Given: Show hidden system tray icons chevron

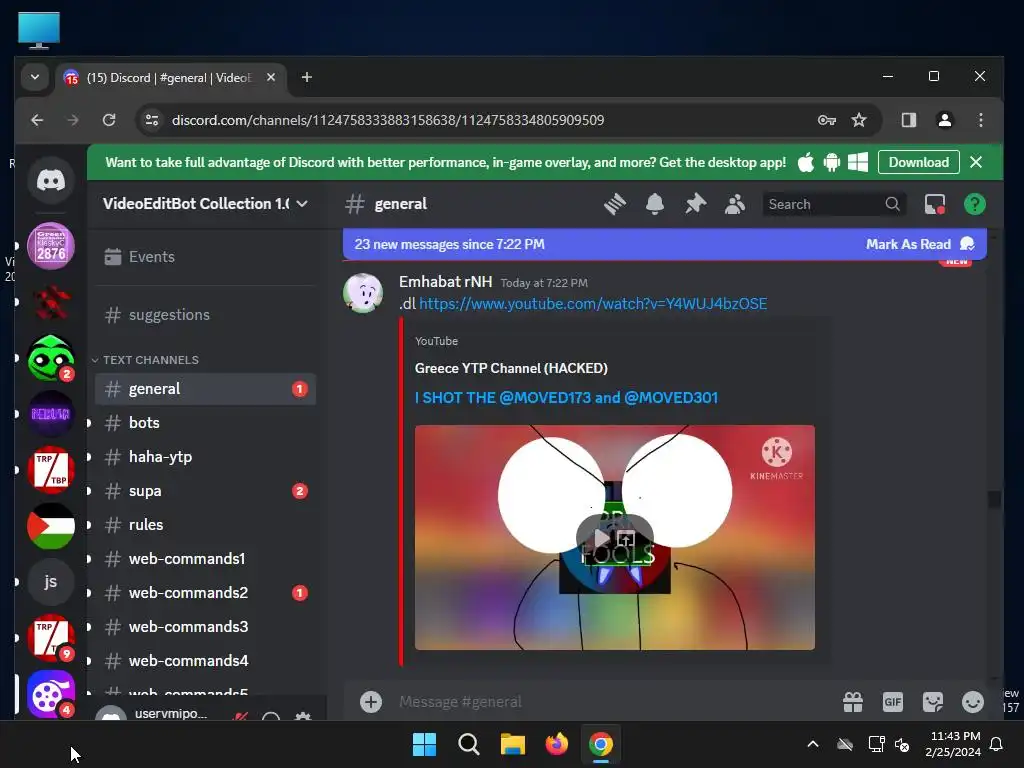Looking at the screenshot, I should click(813, 744).
